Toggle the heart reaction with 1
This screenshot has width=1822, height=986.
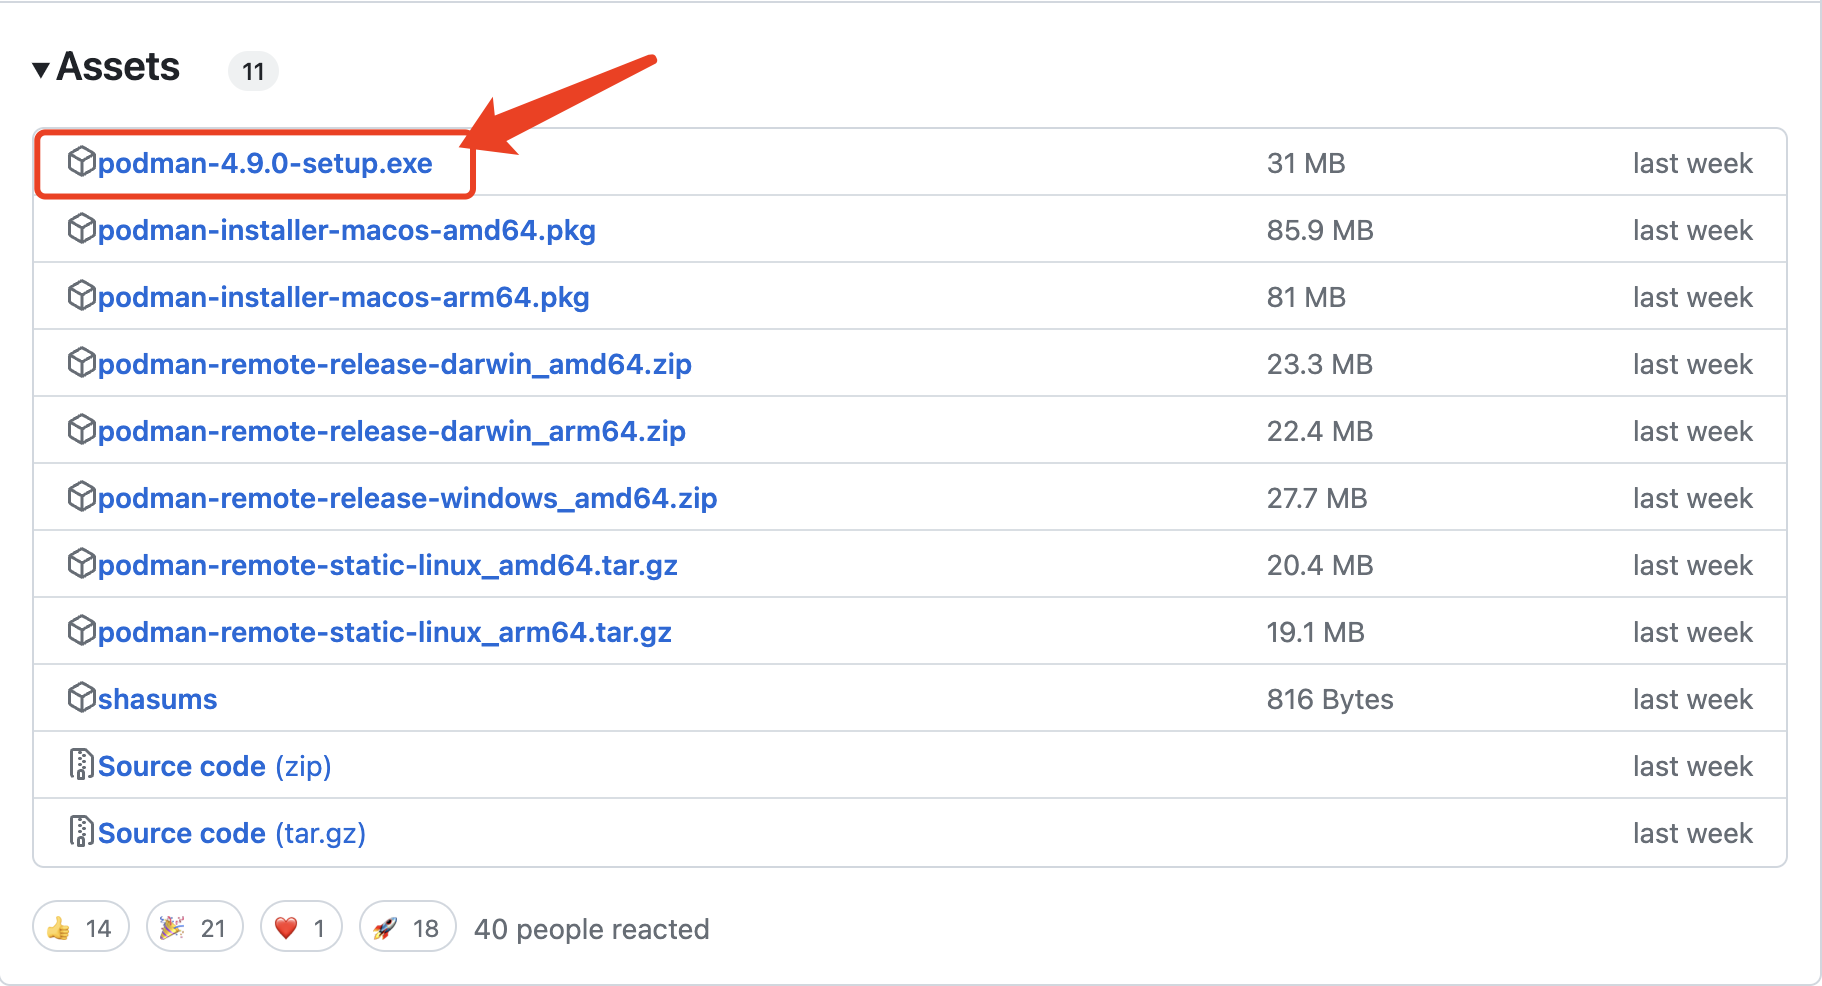tap(301, 927)
